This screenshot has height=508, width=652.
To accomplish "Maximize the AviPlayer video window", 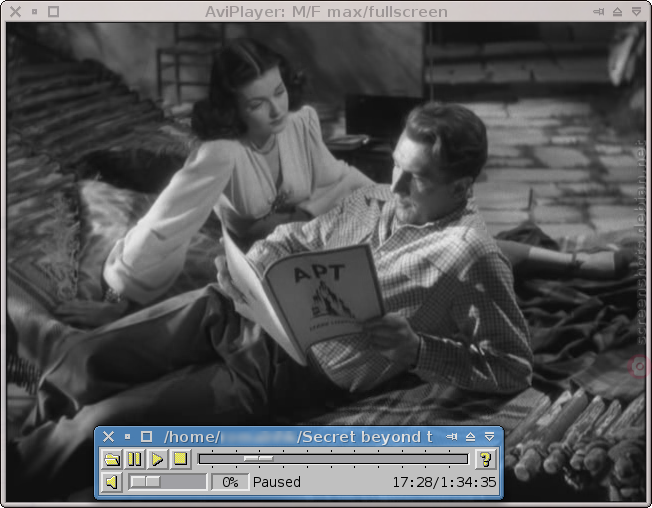I will click(53, 11).
